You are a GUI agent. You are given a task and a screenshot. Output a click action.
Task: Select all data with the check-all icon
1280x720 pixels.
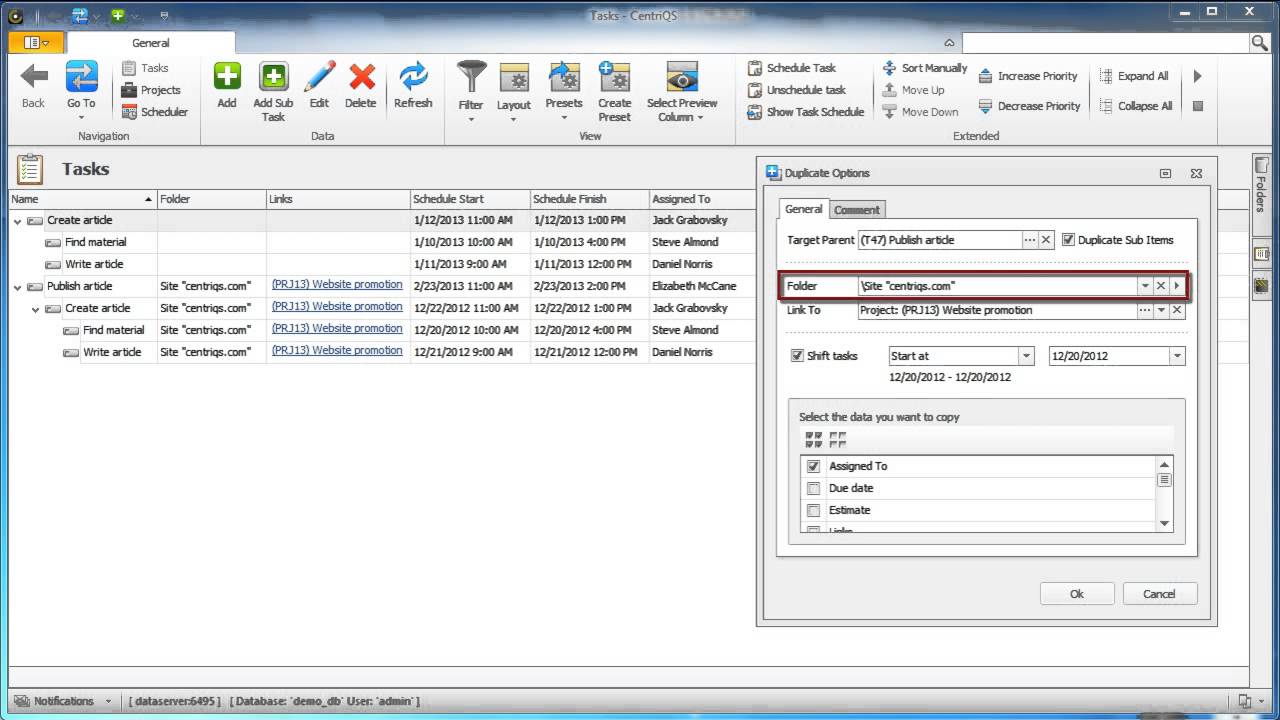814,440
